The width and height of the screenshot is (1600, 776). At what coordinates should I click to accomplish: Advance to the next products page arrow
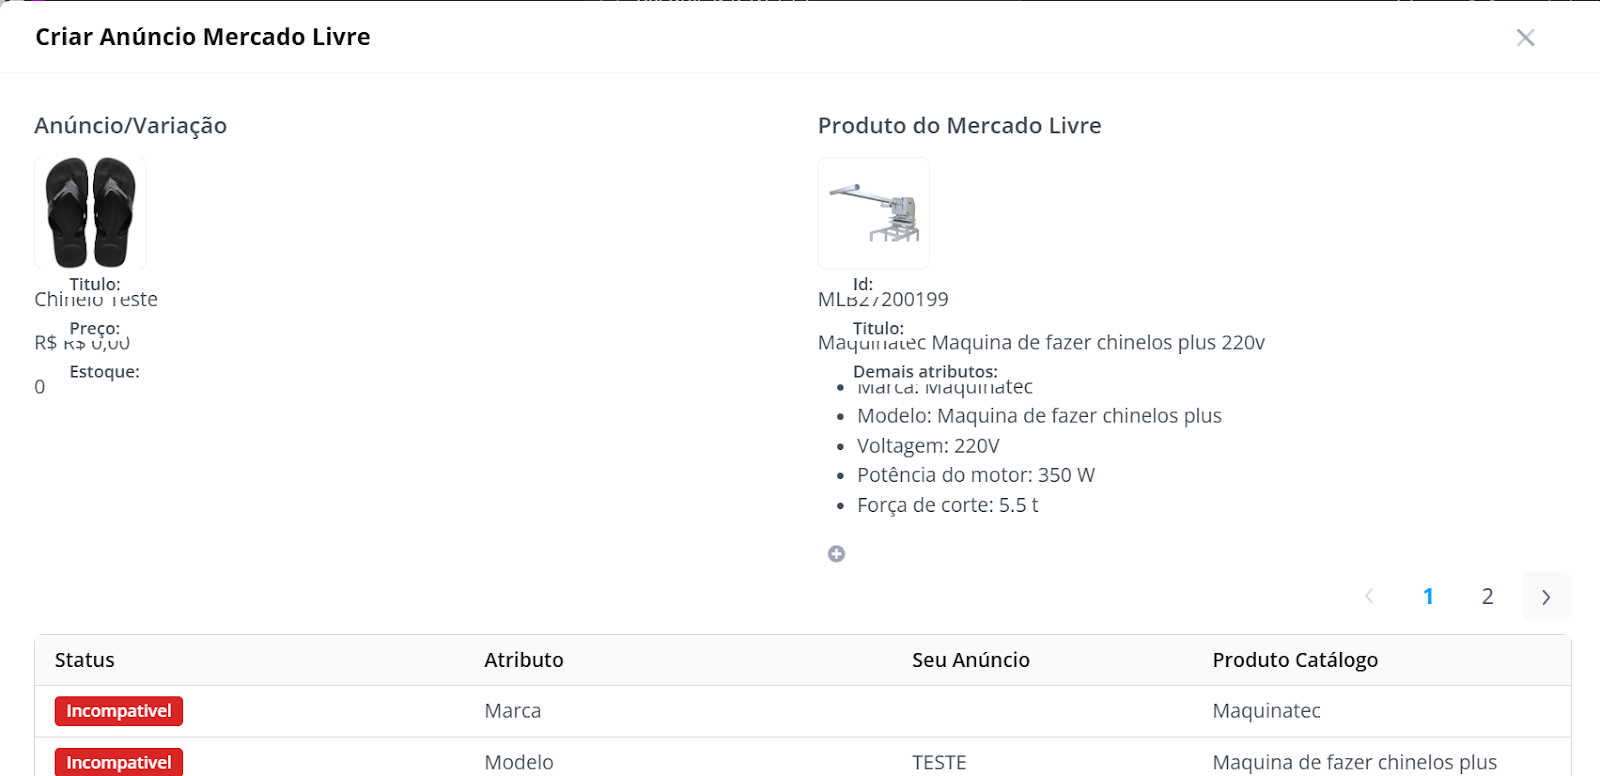(x=1546, y=597)
